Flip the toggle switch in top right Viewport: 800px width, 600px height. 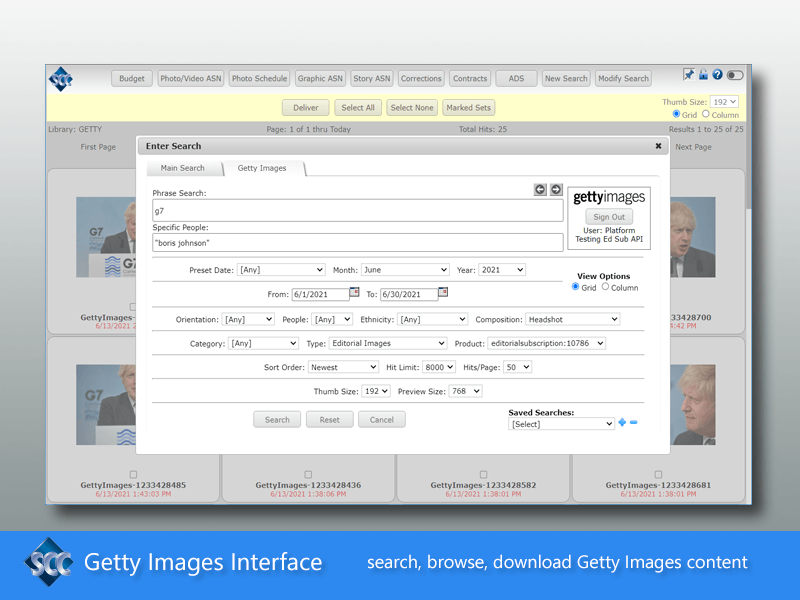(x=735, y=75)
